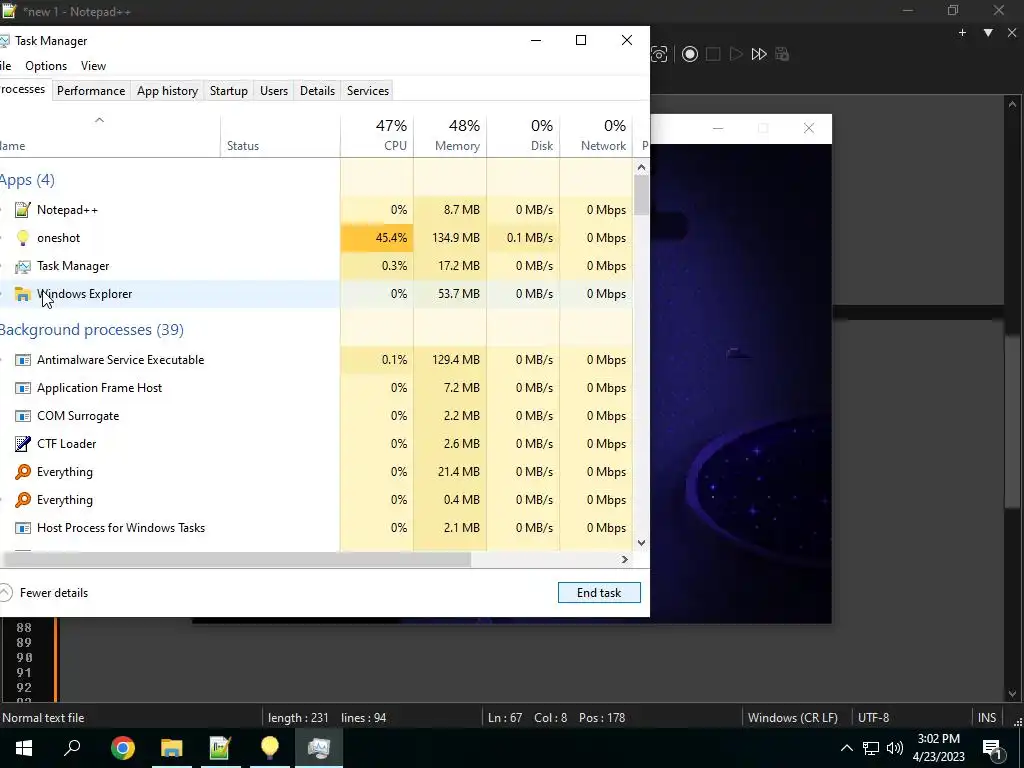The image size is (1024, 768).
Task: Select Host Process for Windows Tasks icon
Action: point(23,528)
